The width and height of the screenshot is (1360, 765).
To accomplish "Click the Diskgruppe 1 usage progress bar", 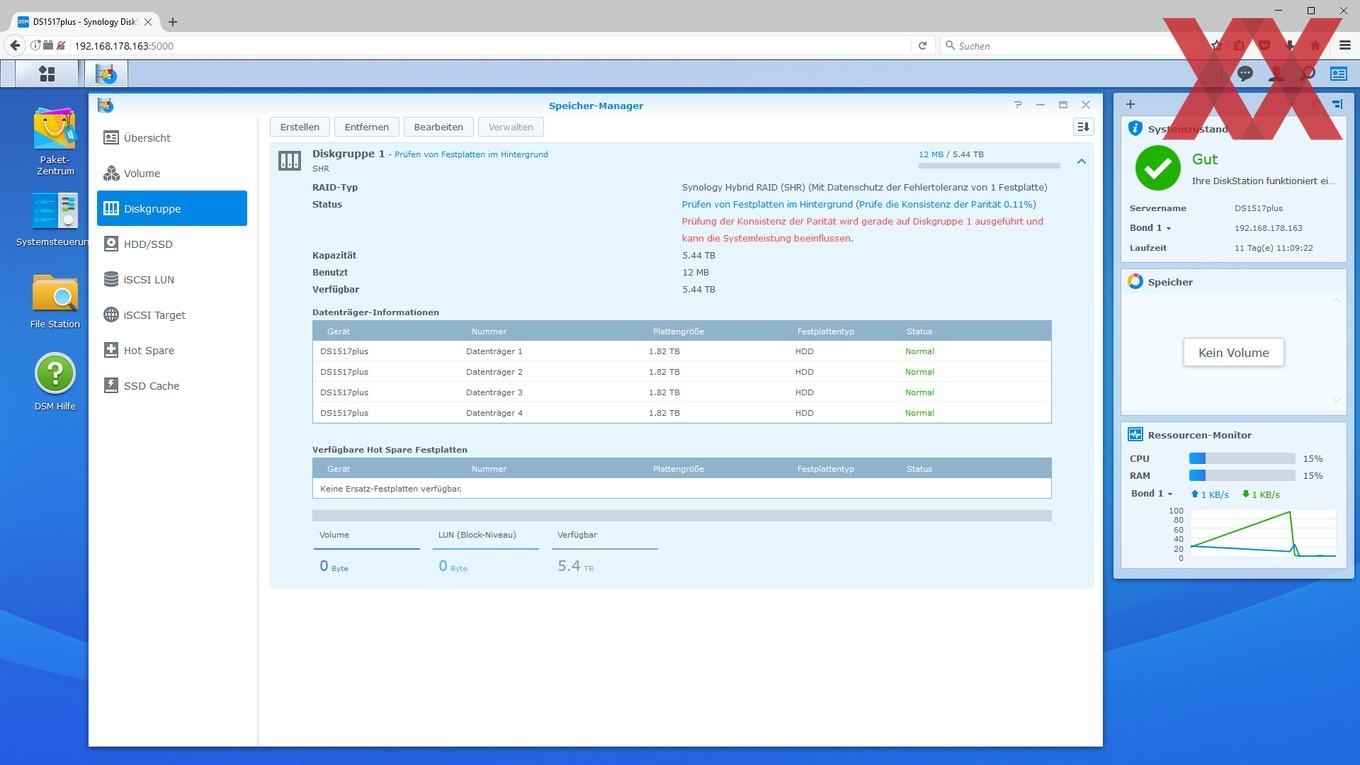I will 989,166.
